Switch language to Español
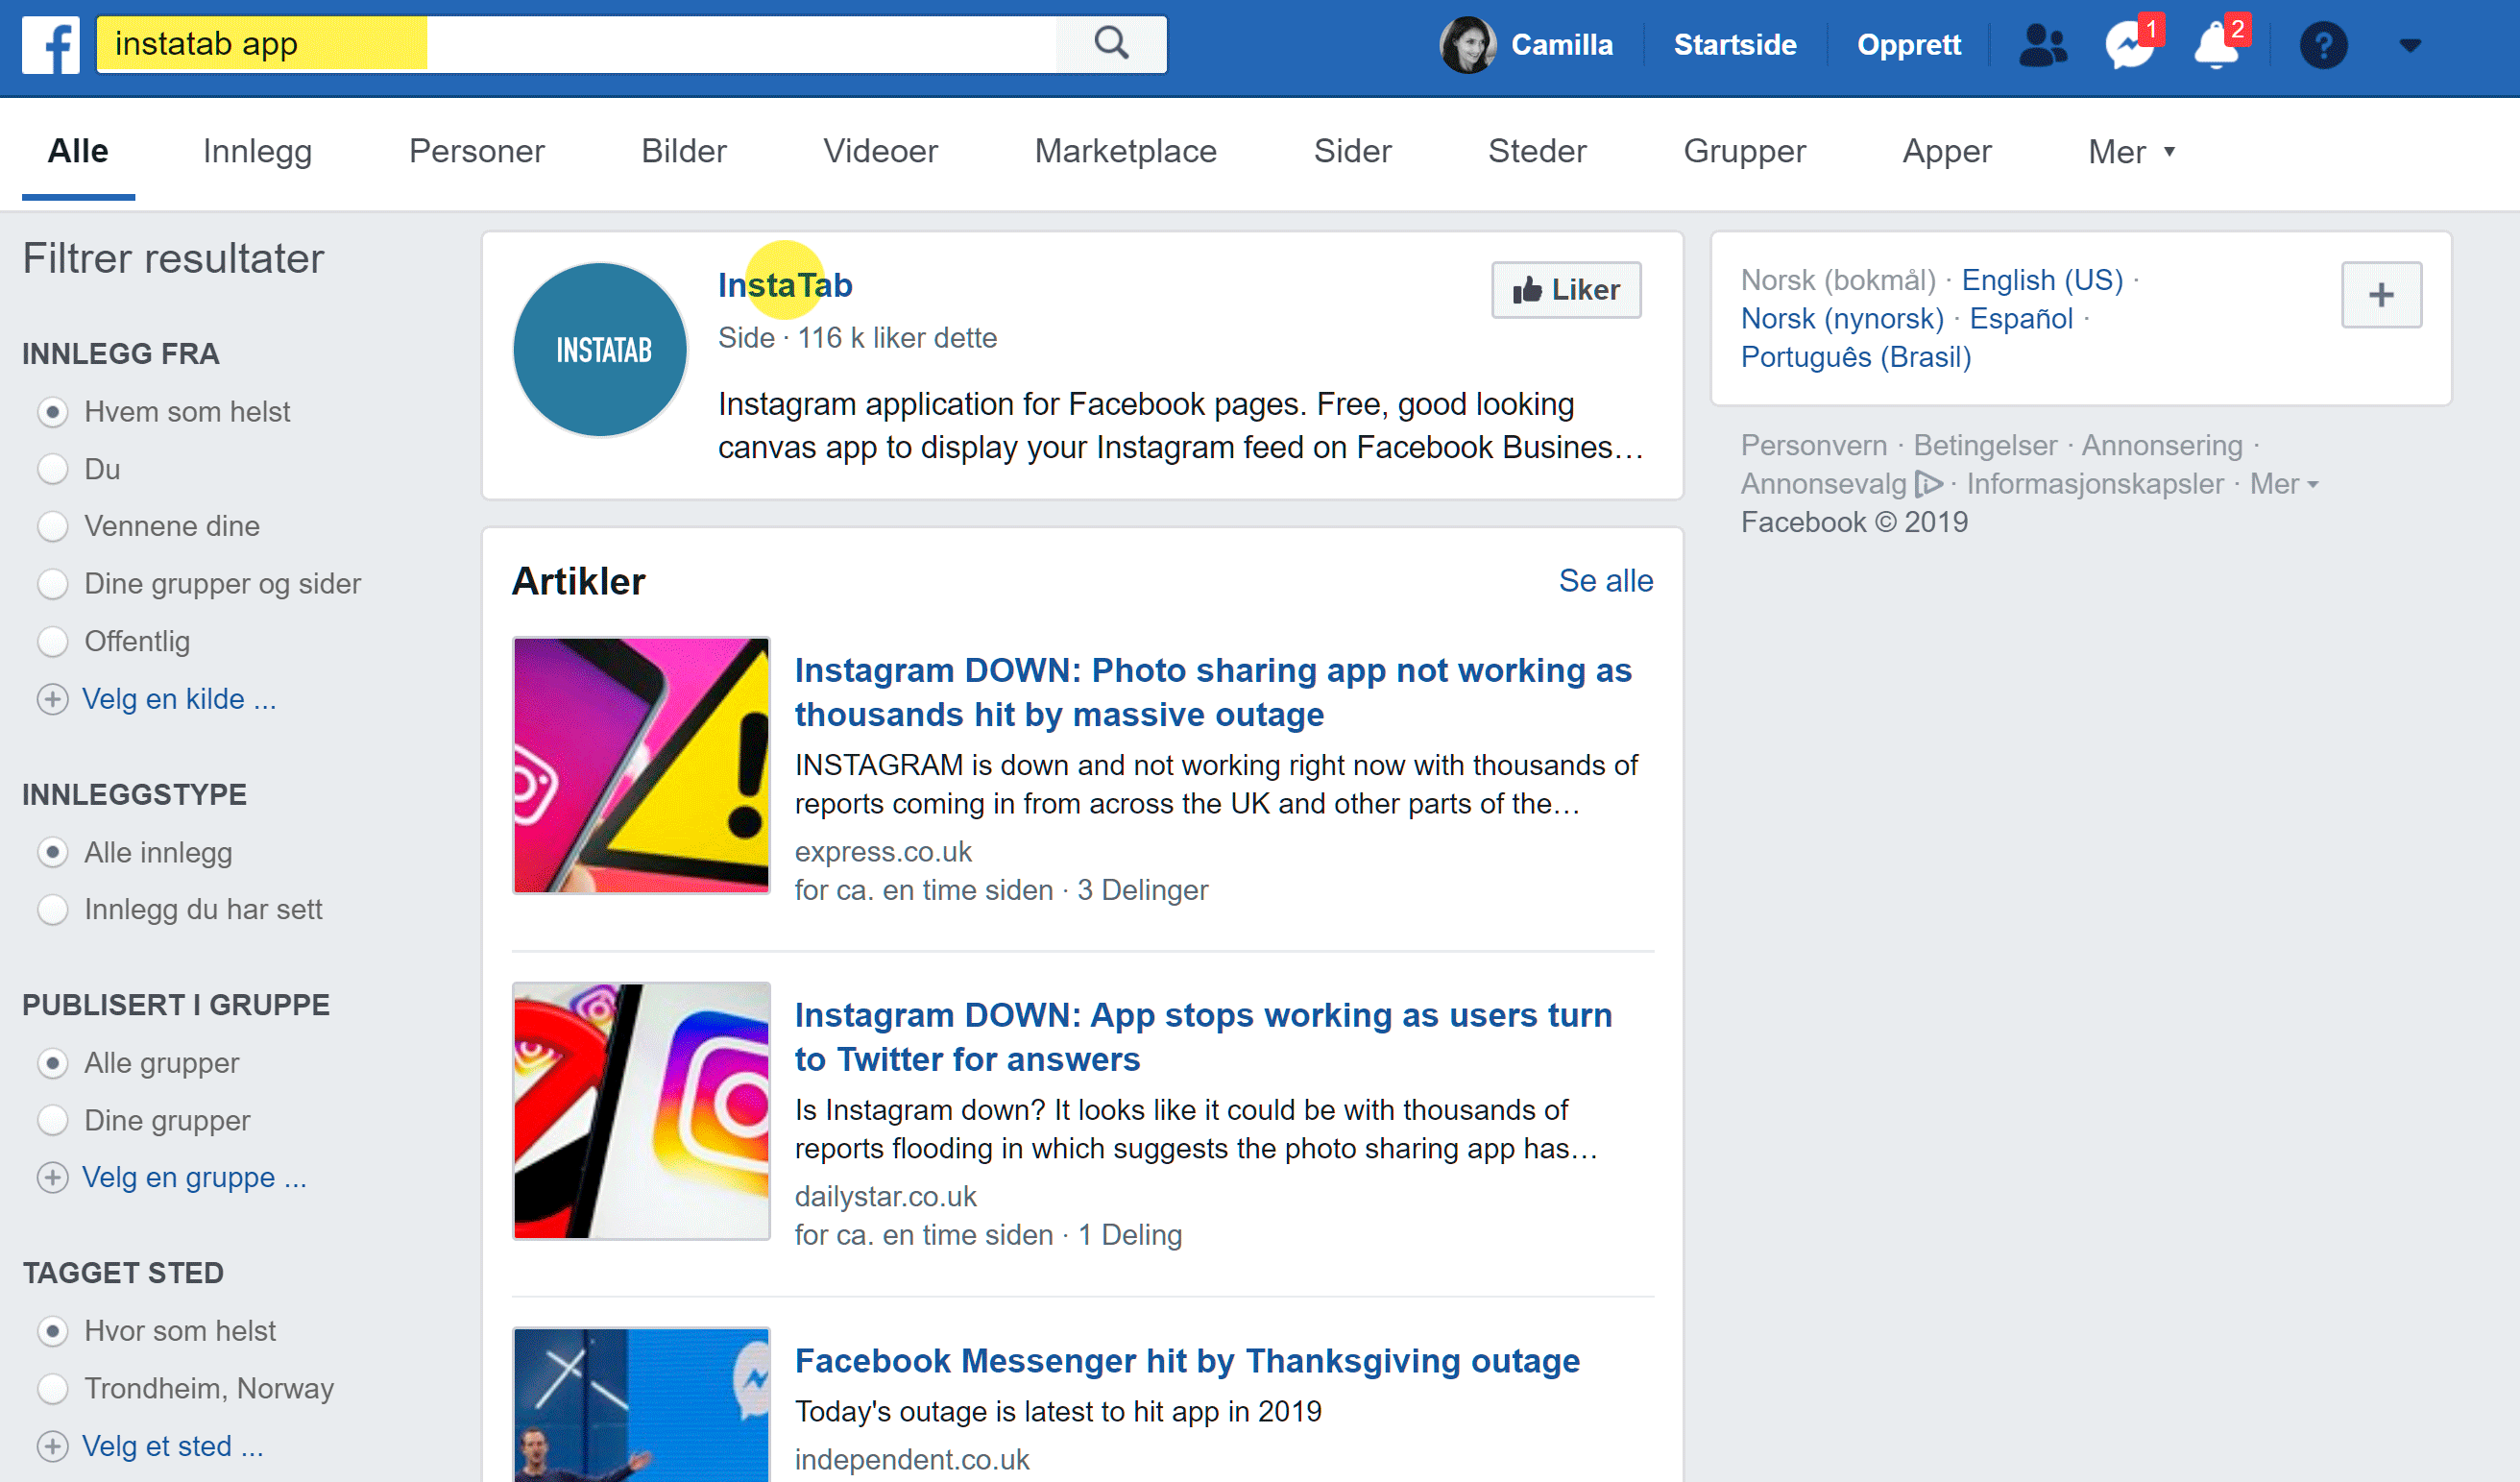The width and height of the screenshot is (2520, 1482). click(2021, 319)
